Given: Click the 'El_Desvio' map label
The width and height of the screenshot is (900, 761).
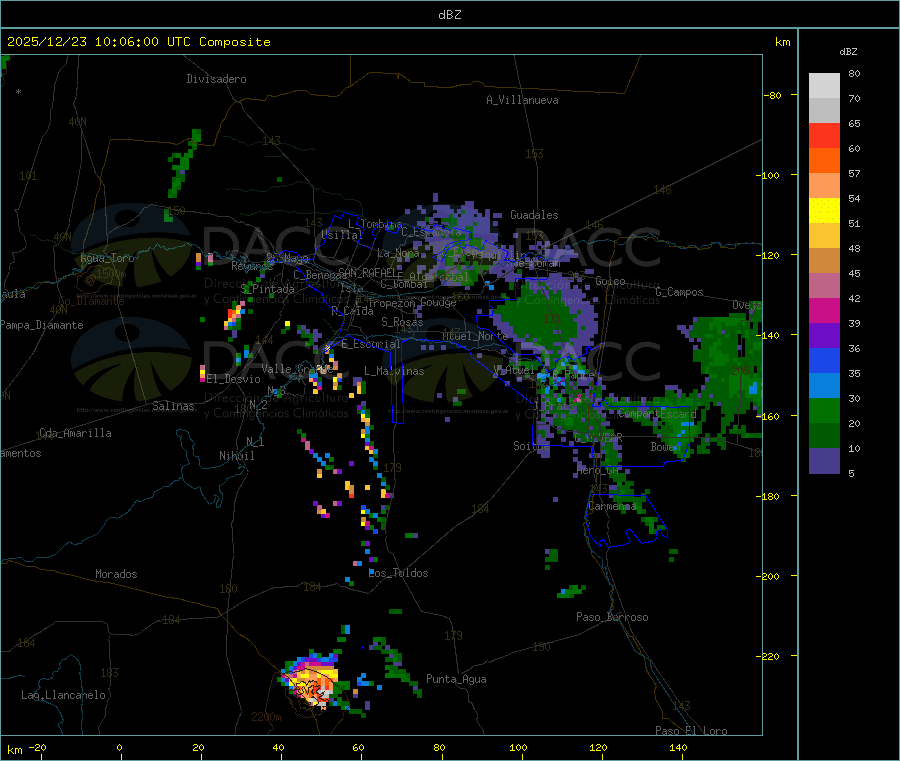Looking at the screenshot, I should 234,379.
